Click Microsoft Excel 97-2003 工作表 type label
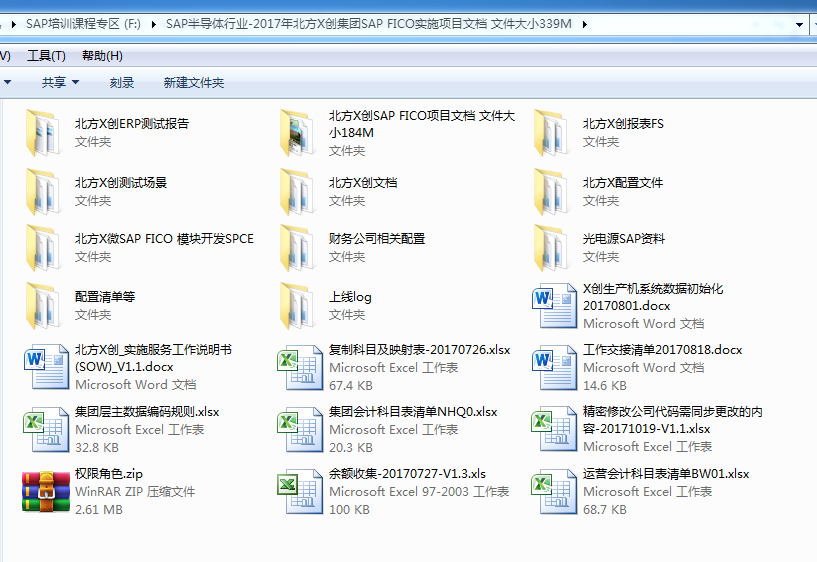The width and height of the screenshot is (817, 562). [419, 492]
